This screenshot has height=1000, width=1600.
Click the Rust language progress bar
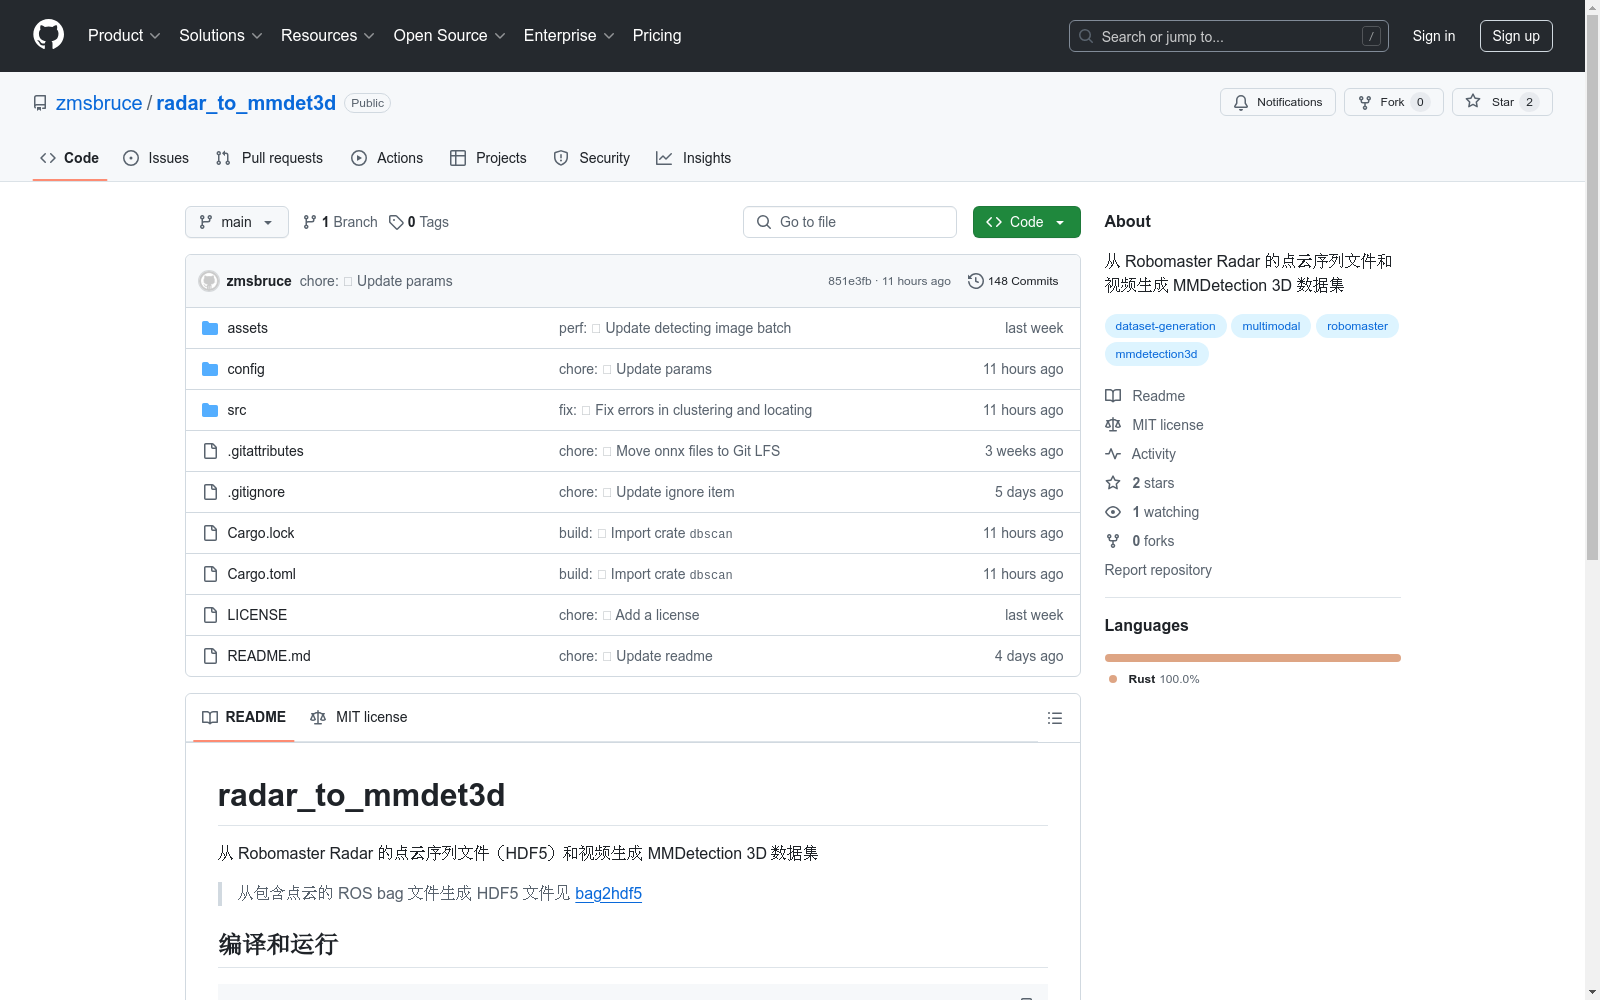coord(1252,658)
